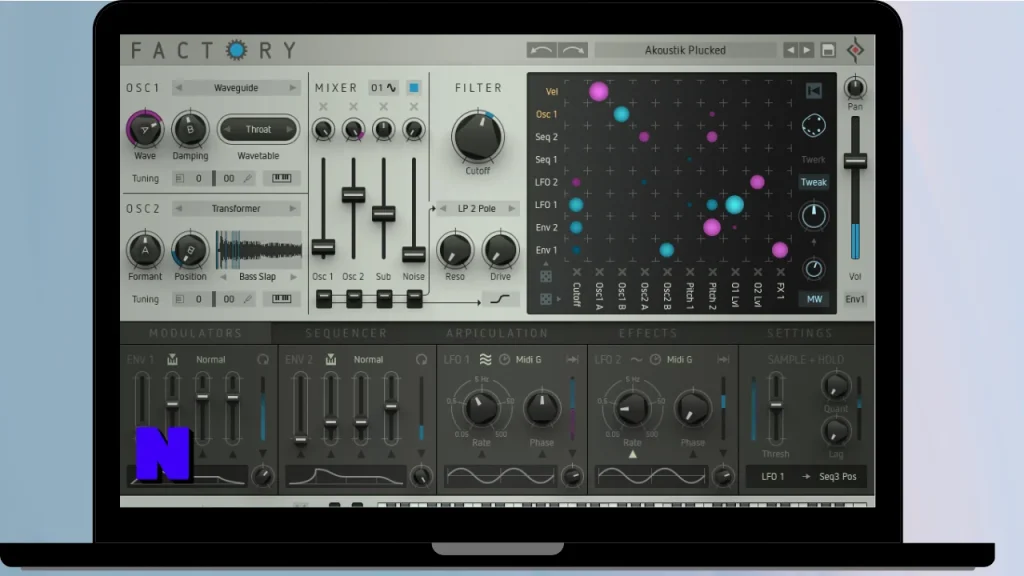This screenshot has height=576, width=1024.
Task: Click the LFO 1 waveform shape icon
Action: pos(485,359)
